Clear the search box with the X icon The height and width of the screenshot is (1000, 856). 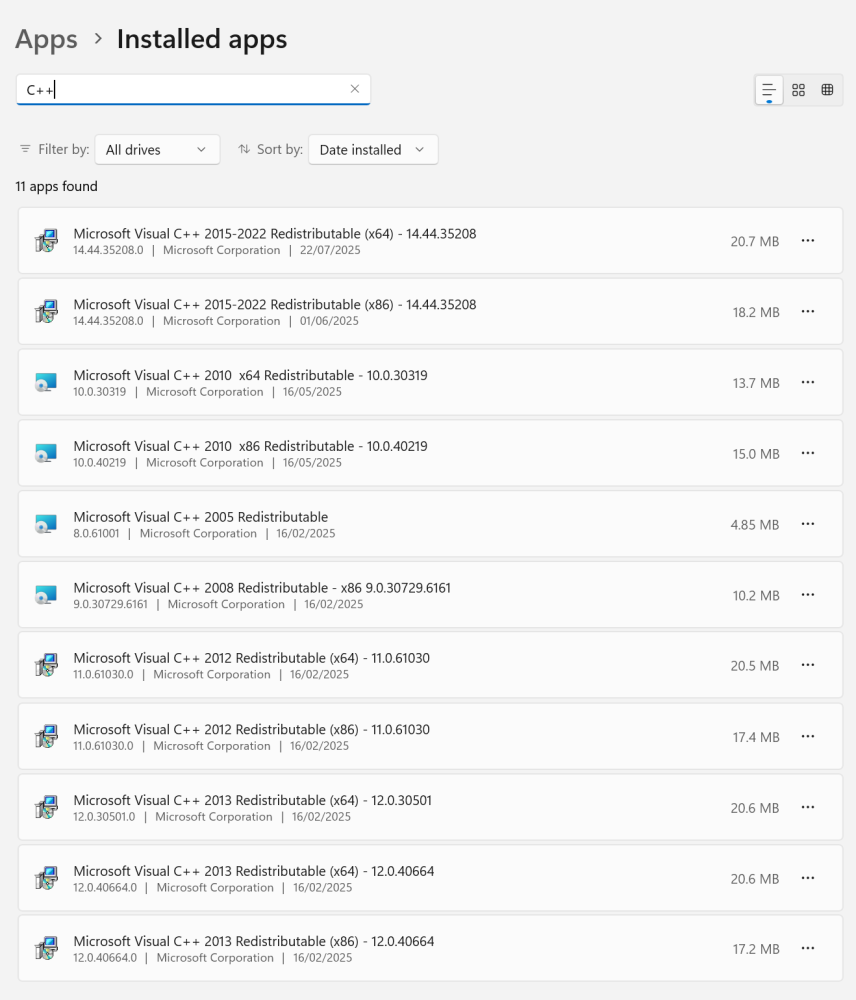point(355,89)
